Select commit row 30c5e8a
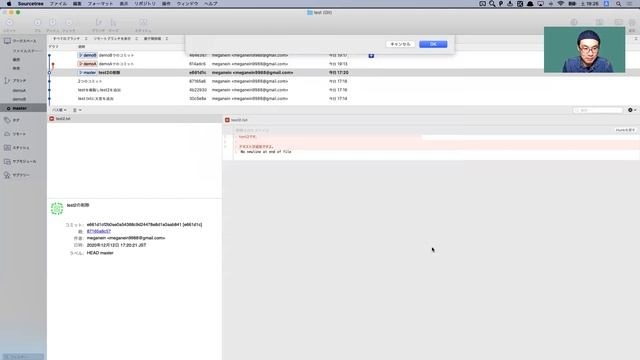Image resolution: width=640 pixels, height=360 pixels. click(343, 98)
